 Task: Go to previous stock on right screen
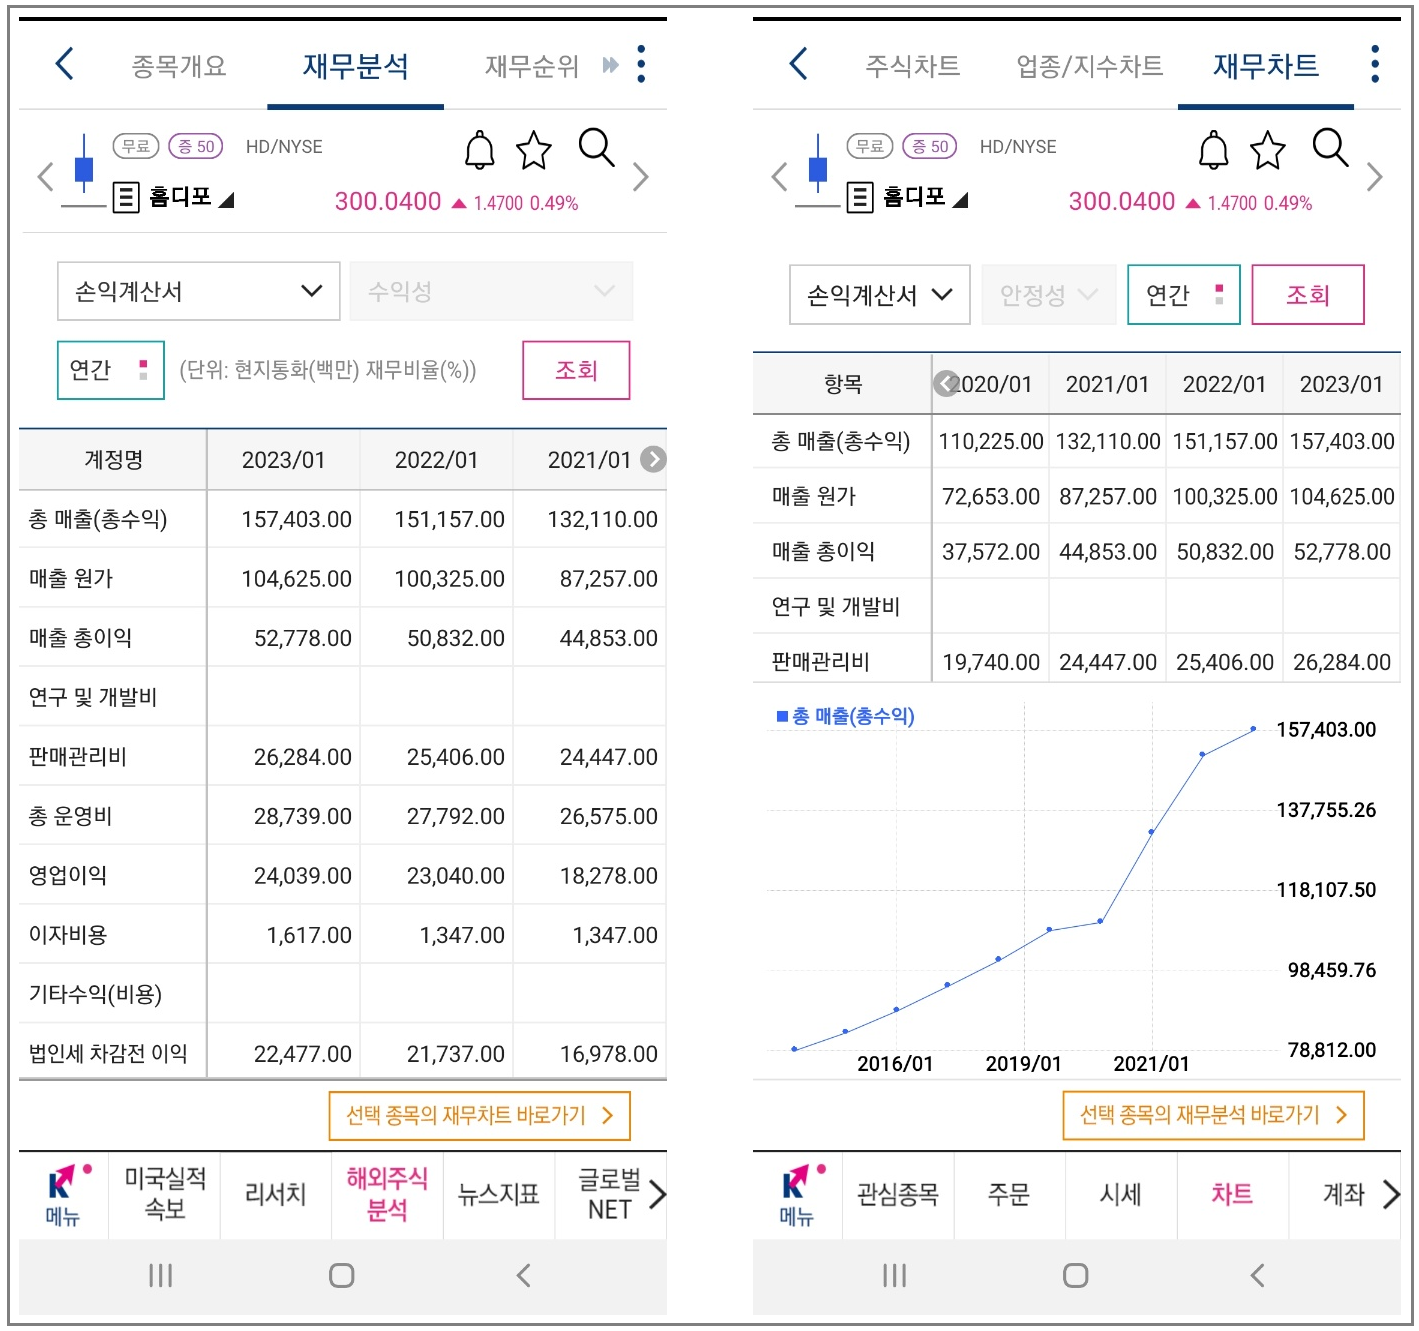779,177
